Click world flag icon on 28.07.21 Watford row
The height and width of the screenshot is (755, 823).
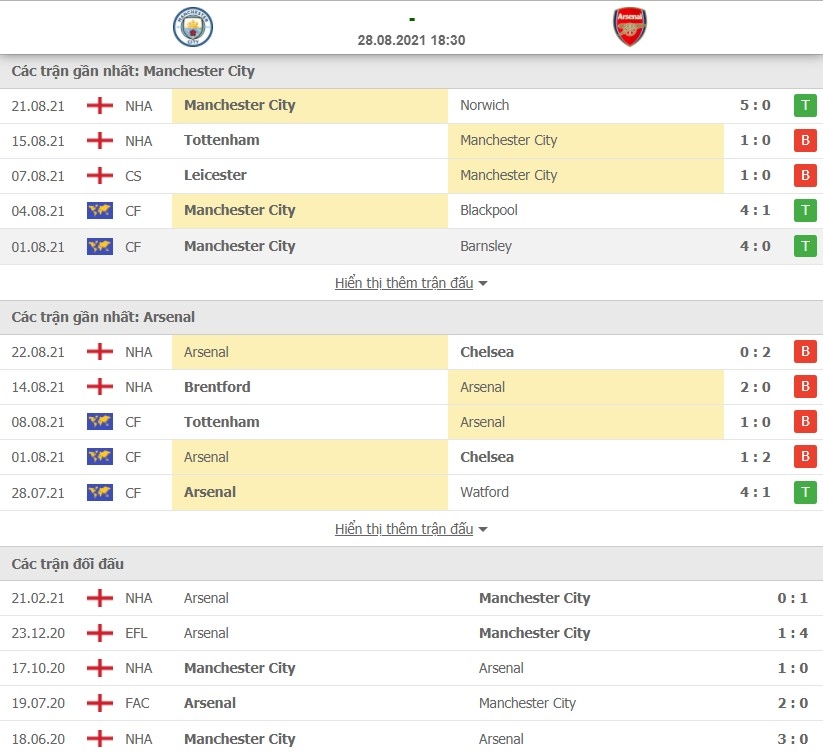pyautogui.click(x=100, y=492)
